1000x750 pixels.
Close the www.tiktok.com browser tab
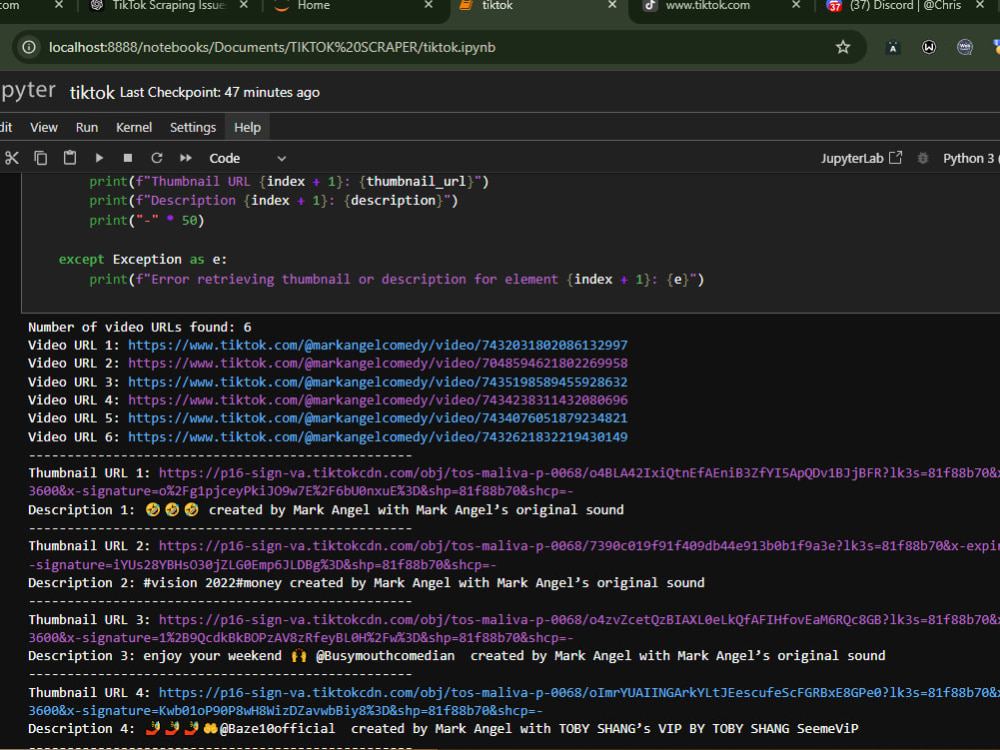pos(796,5)
